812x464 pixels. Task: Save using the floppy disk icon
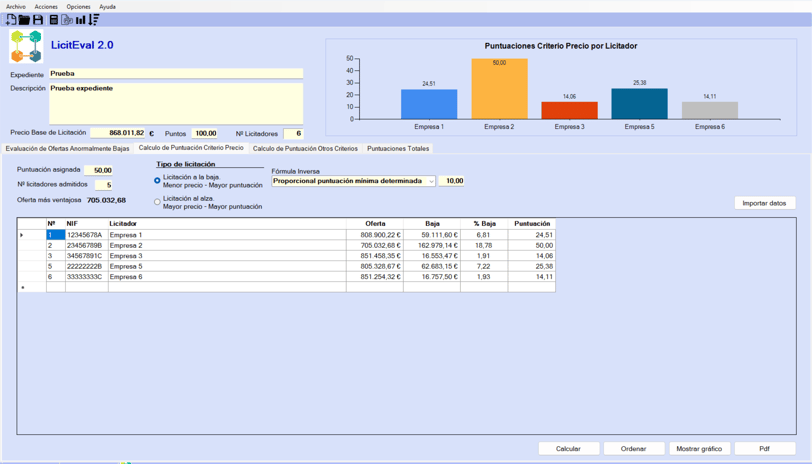pos(38,20)
